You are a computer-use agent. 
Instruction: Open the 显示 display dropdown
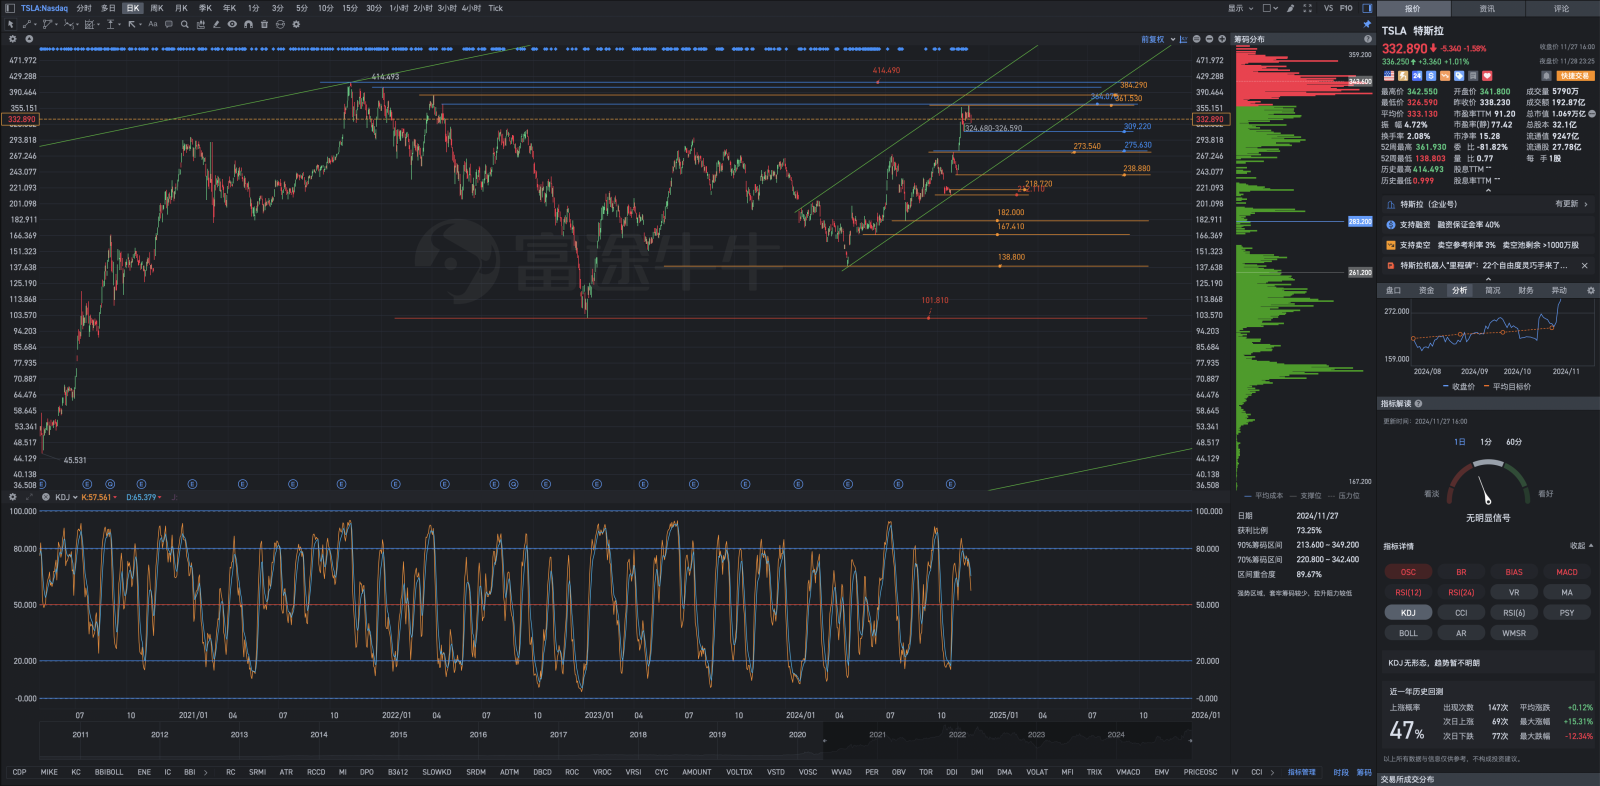click(x=1240, y=8)
